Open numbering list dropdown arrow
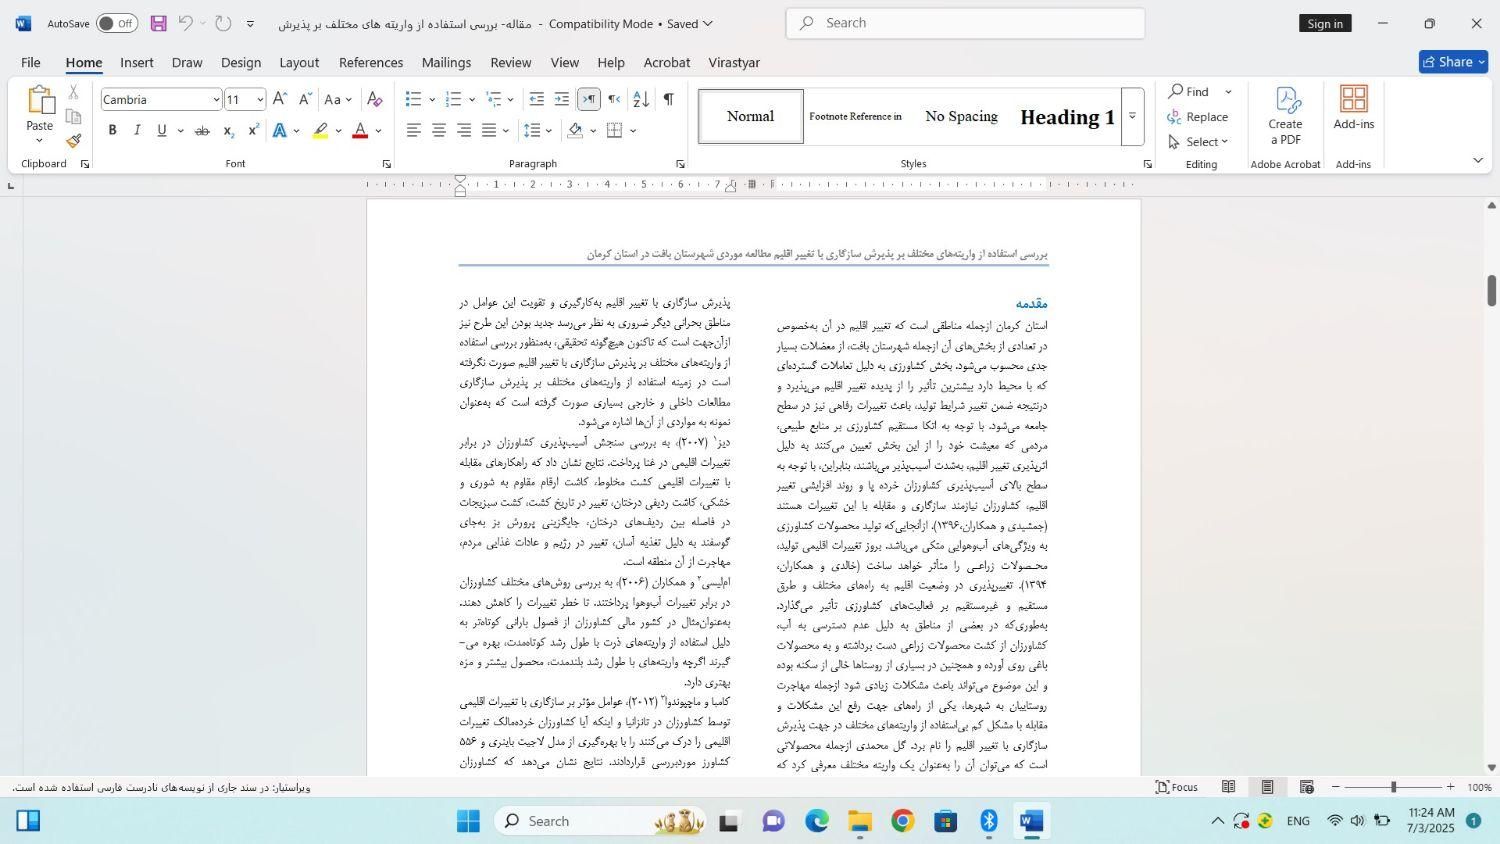Image resolution: width=1500 pixels, height=844 pixels. (472, 99)
